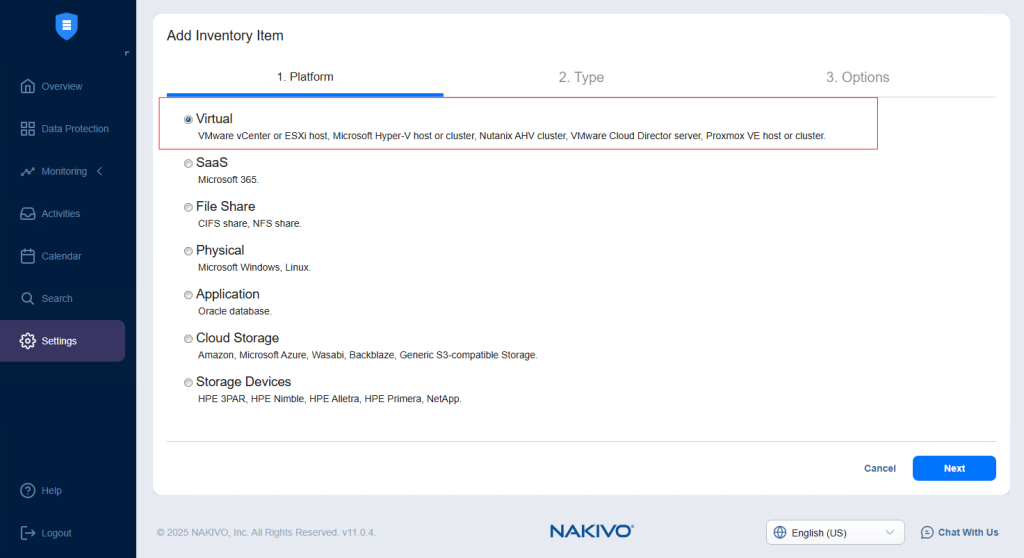Click the Amazon, Microsoft Azure, Wasabi description

point(368,355)
